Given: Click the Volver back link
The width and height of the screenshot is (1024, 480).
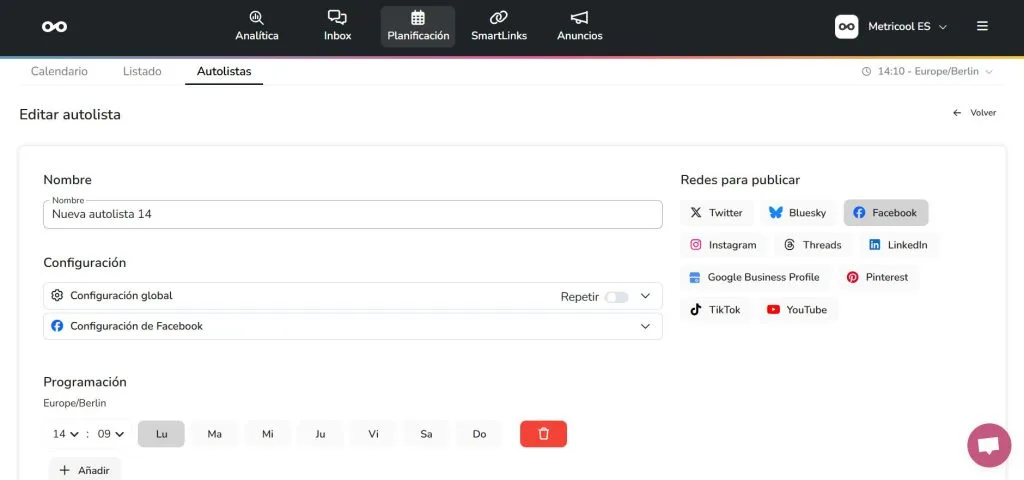Looking at the screenshot, I should click(x=974, y=113).
